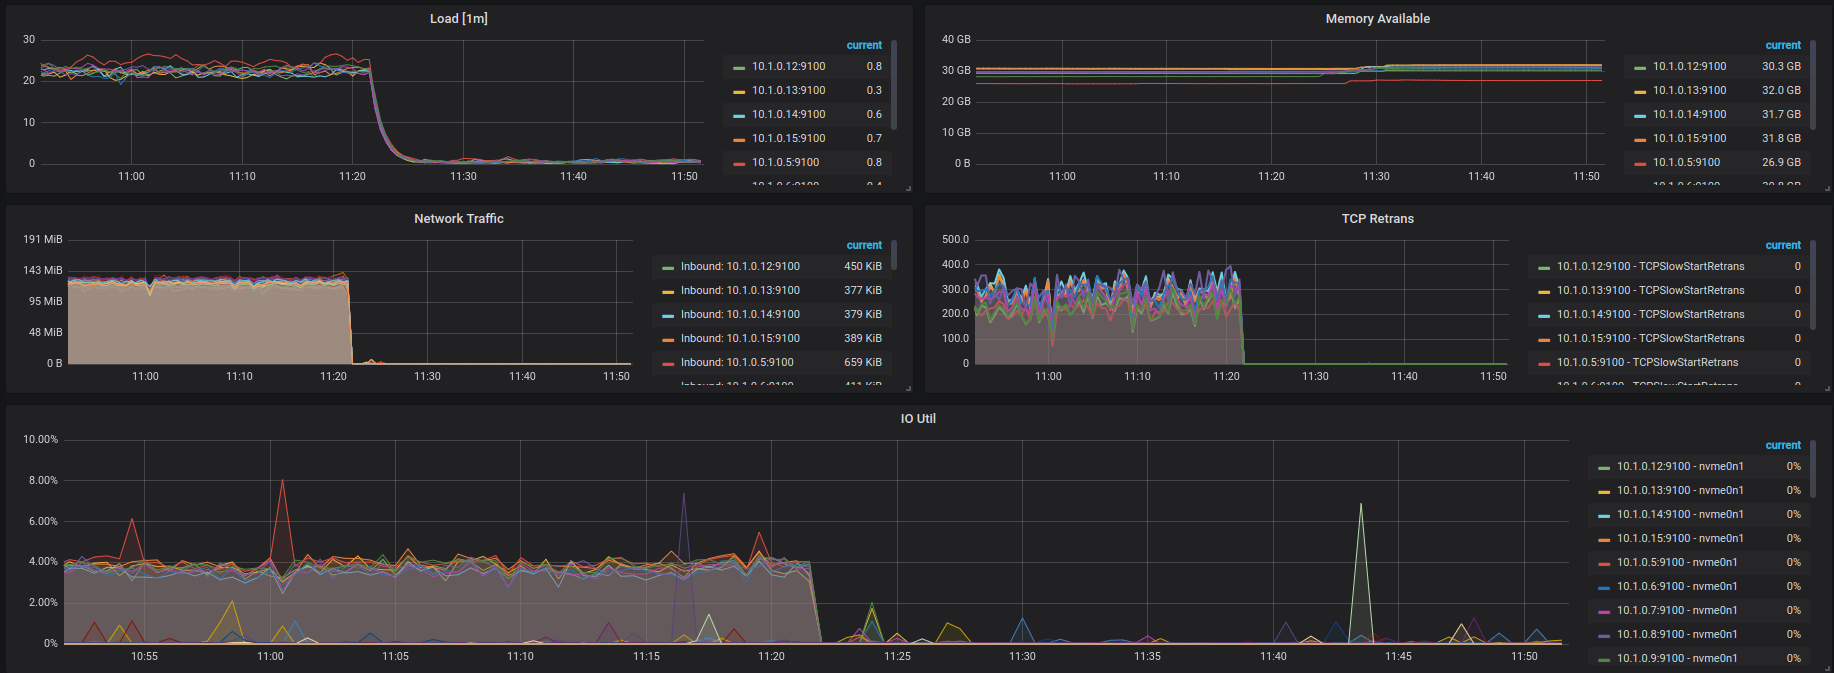Click the 31.8 GB value for 10.1.0.15:9100
The height and width of the screenshot is (673, 1834).
coord(1781,138)
